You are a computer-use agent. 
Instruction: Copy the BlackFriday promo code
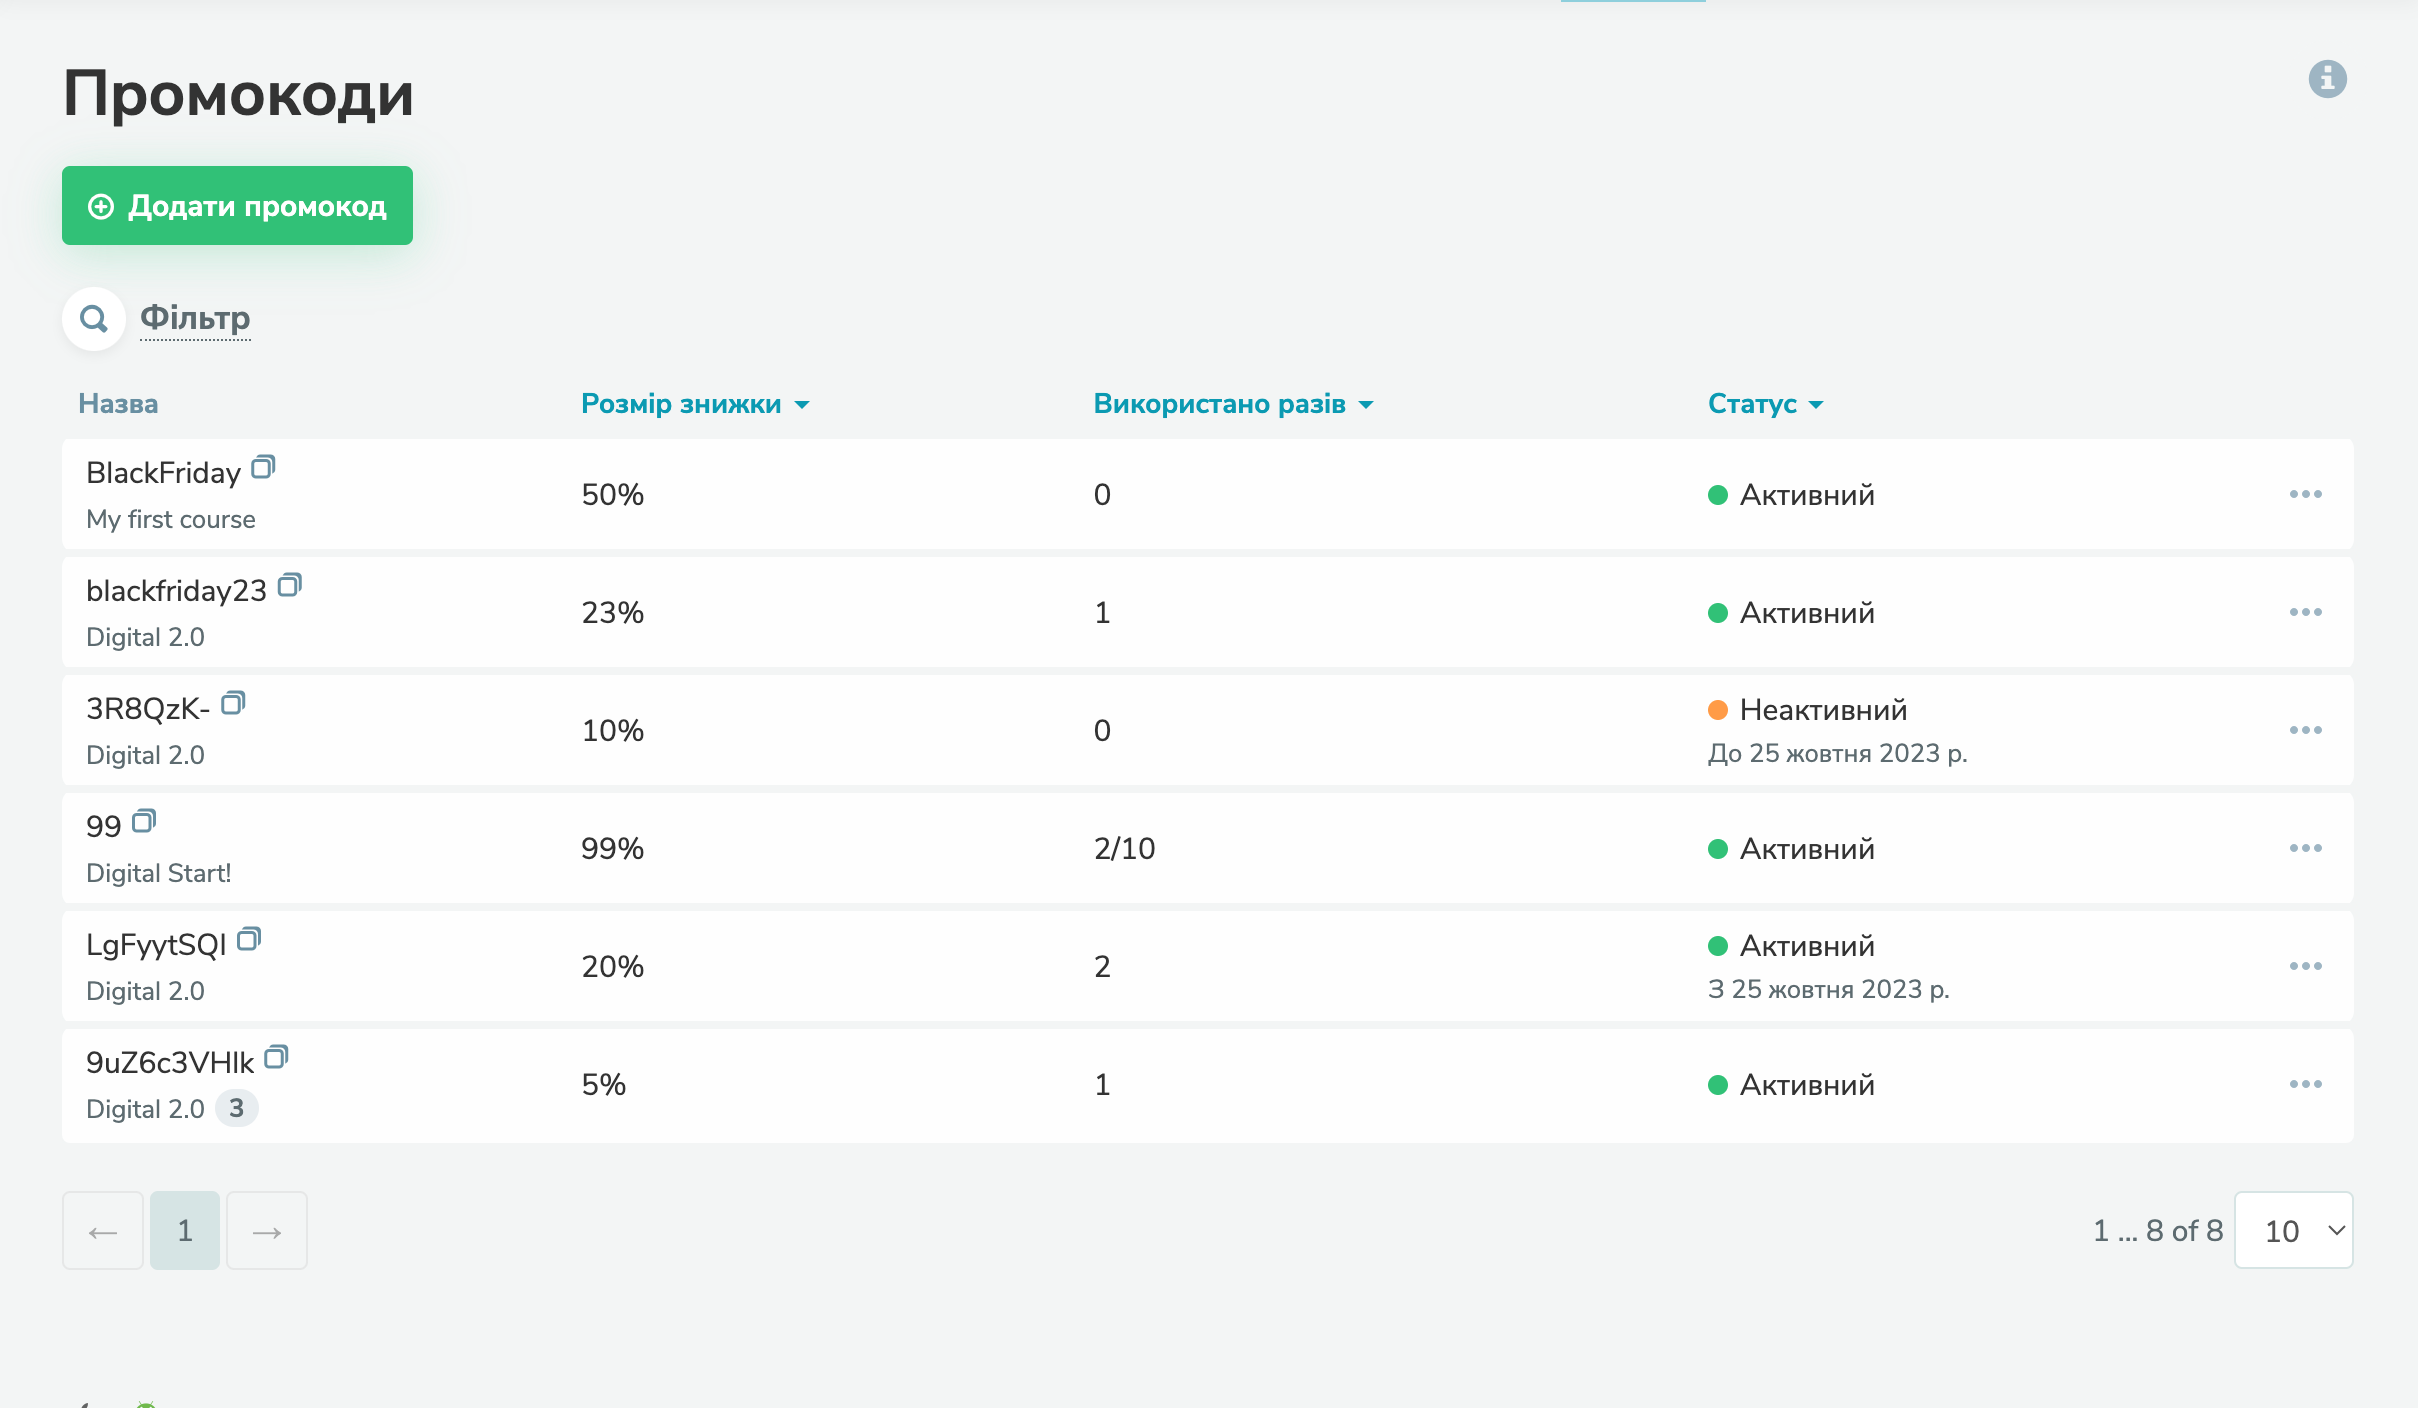(x=263, y=467)
